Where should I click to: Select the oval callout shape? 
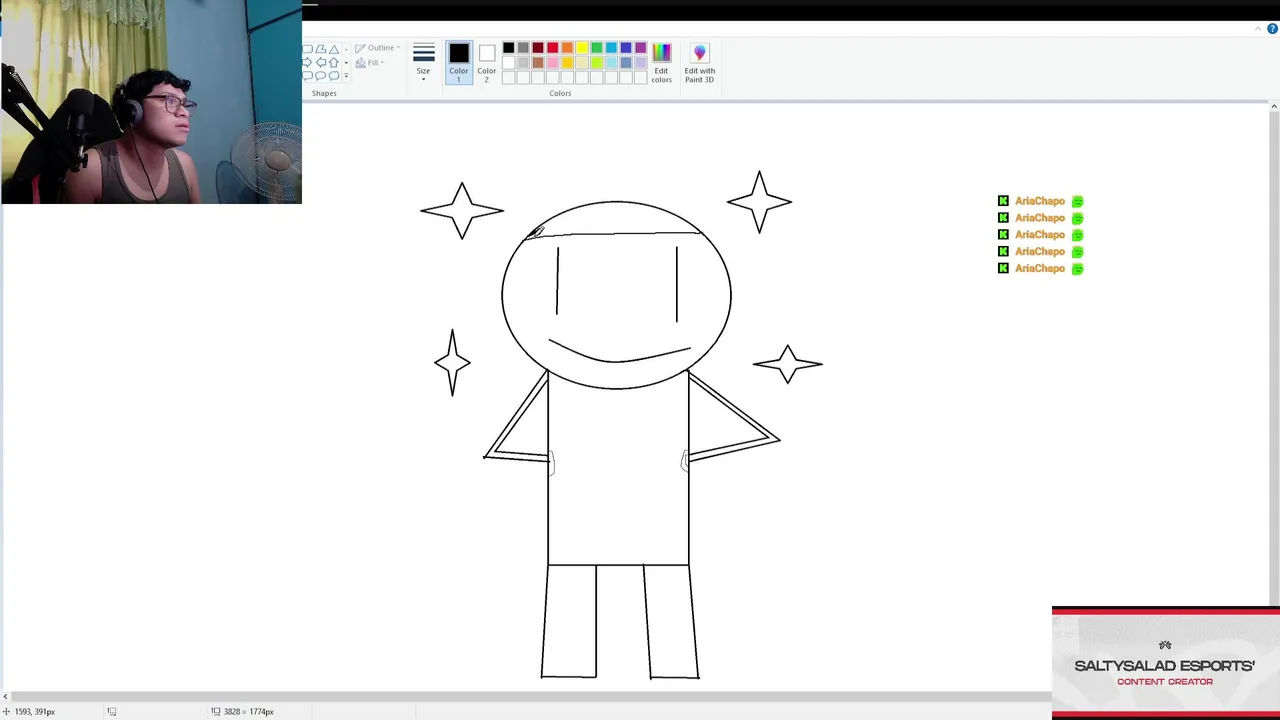321,76
